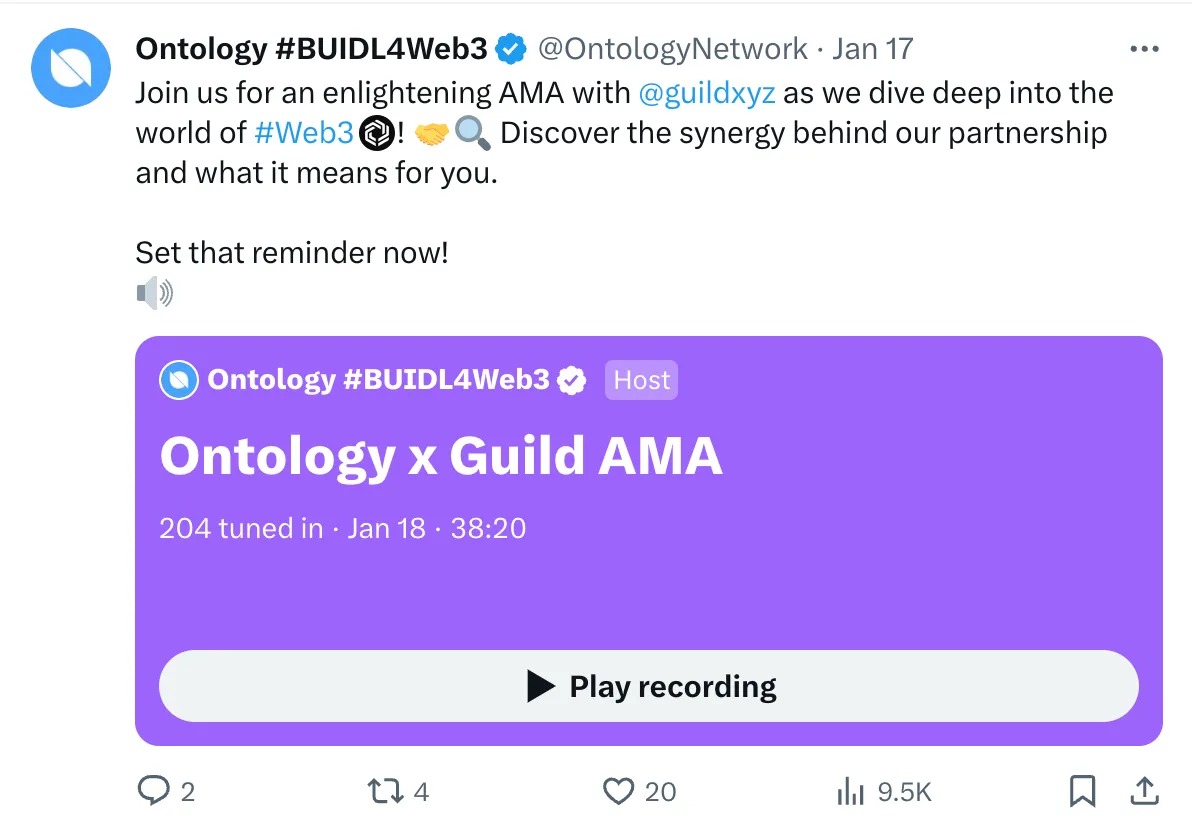Open the Ontology x Guild AMA title
This screenshot has height=832, width=1192.
tap(441, 456)
